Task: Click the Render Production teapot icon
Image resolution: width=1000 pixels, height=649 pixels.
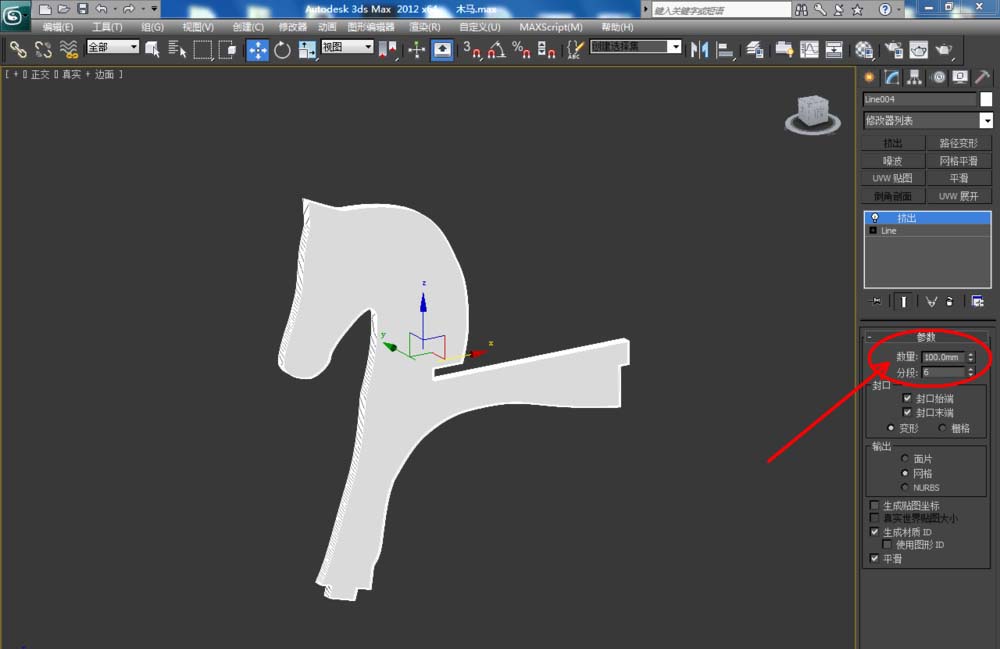Action: 944,49
